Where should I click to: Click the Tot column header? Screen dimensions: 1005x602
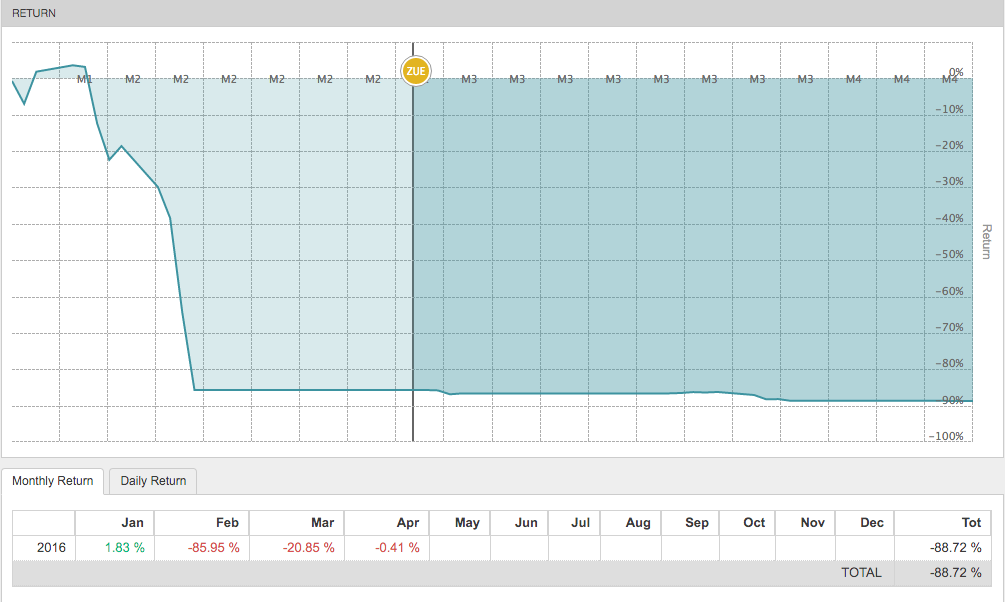[971, 523]
